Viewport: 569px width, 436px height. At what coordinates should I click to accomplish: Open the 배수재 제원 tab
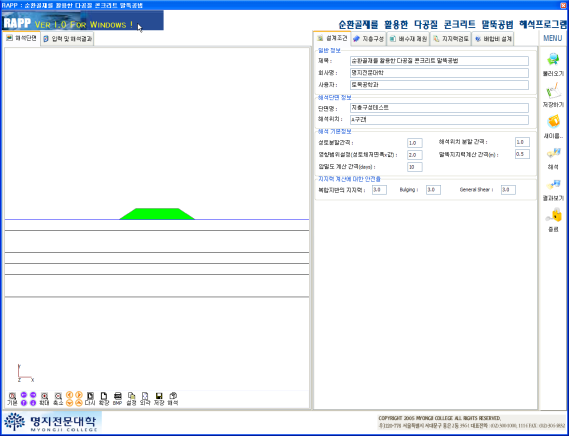(x=408, y=38)
